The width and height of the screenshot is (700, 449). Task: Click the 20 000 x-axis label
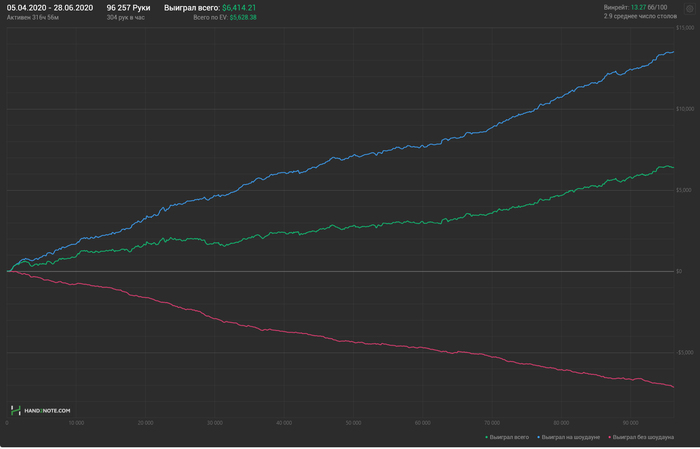click(x=146, y=423)
